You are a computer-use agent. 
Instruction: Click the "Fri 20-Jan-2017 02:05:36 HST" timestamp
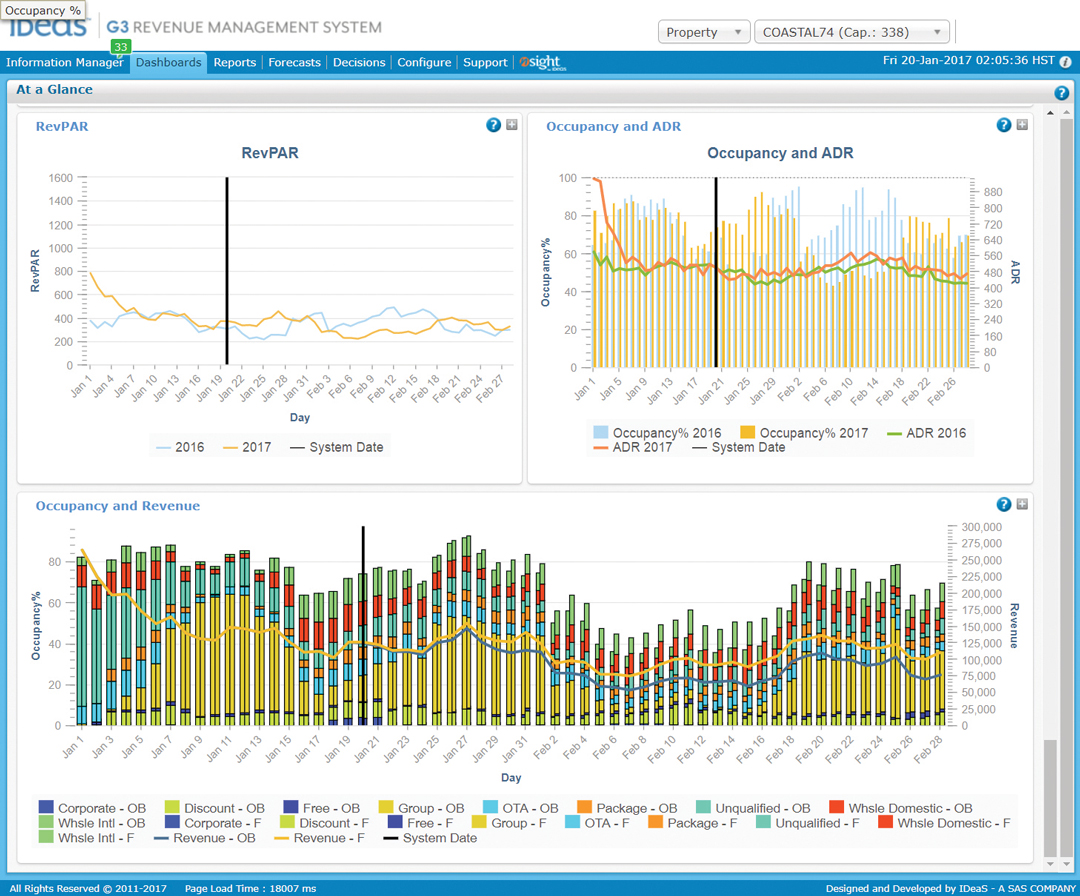(968, 61)
